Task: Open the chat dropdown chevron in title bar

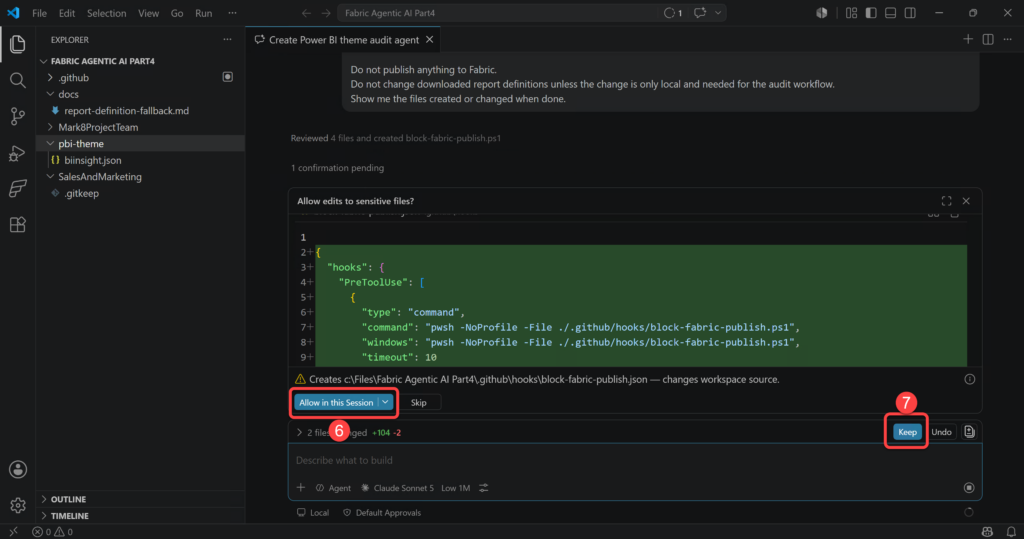Action: pos(718,13)
